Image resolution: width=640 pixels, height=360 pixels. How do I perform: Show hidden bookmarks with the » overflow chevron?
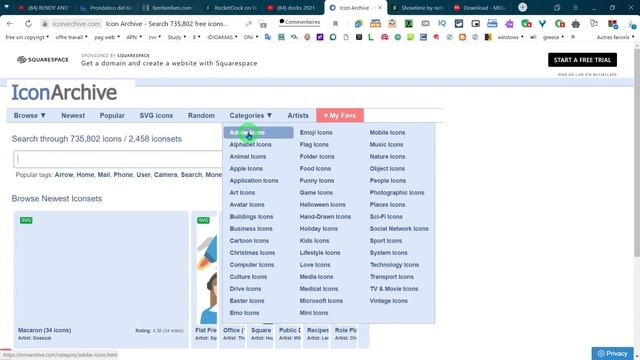(x=573, y=37)
